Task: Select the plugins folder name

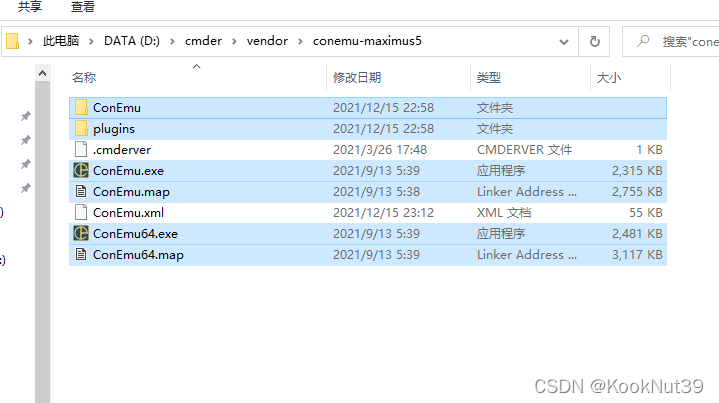Action: tap(114, 129)
